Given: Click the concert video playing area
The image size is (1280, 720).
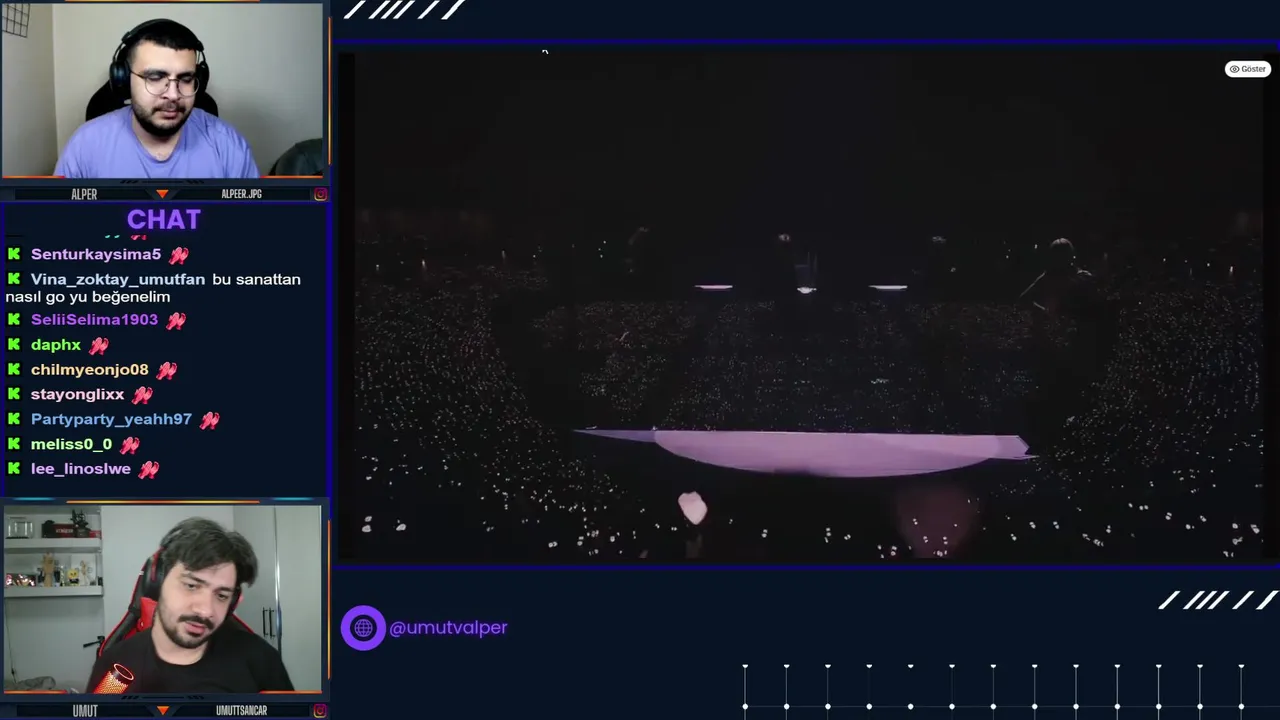Looking at the screenshot, I should tap(806, 305).
